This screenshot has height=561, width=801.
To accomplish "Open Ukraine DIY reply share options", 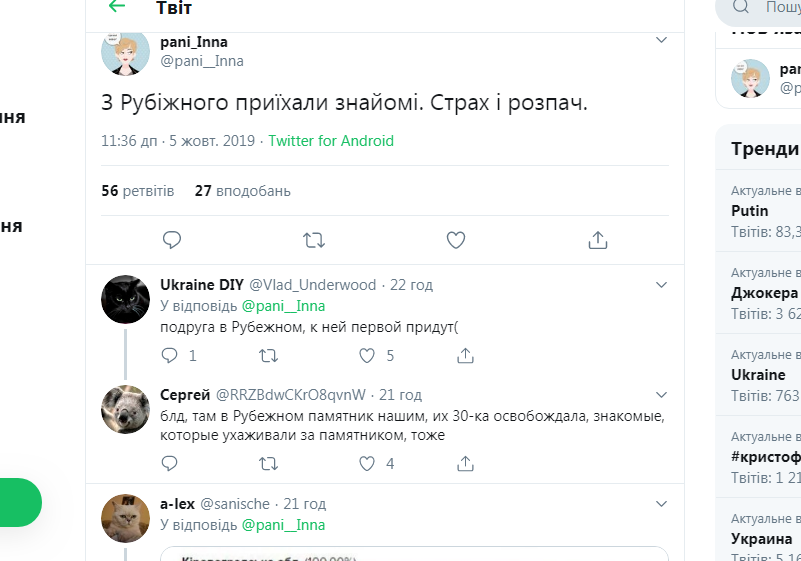I will point(465,355).
